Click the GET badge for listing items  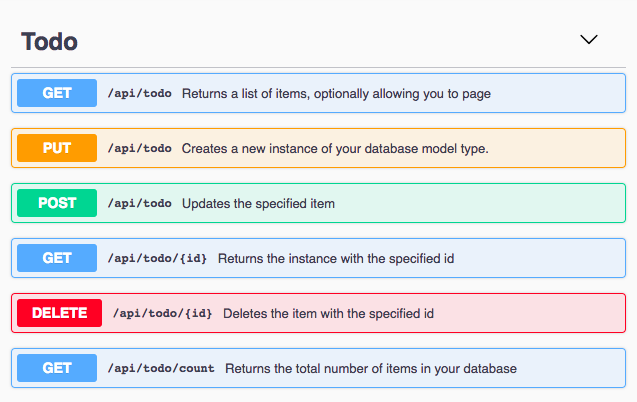pos(57,93)
